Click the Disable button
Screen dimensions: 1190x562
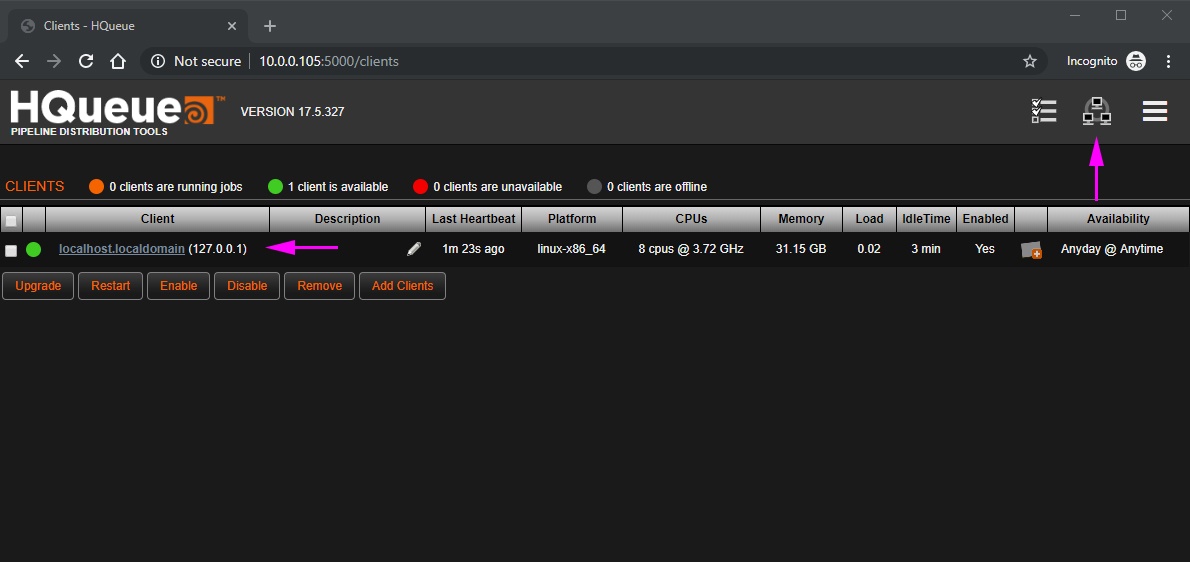point(247,286)
